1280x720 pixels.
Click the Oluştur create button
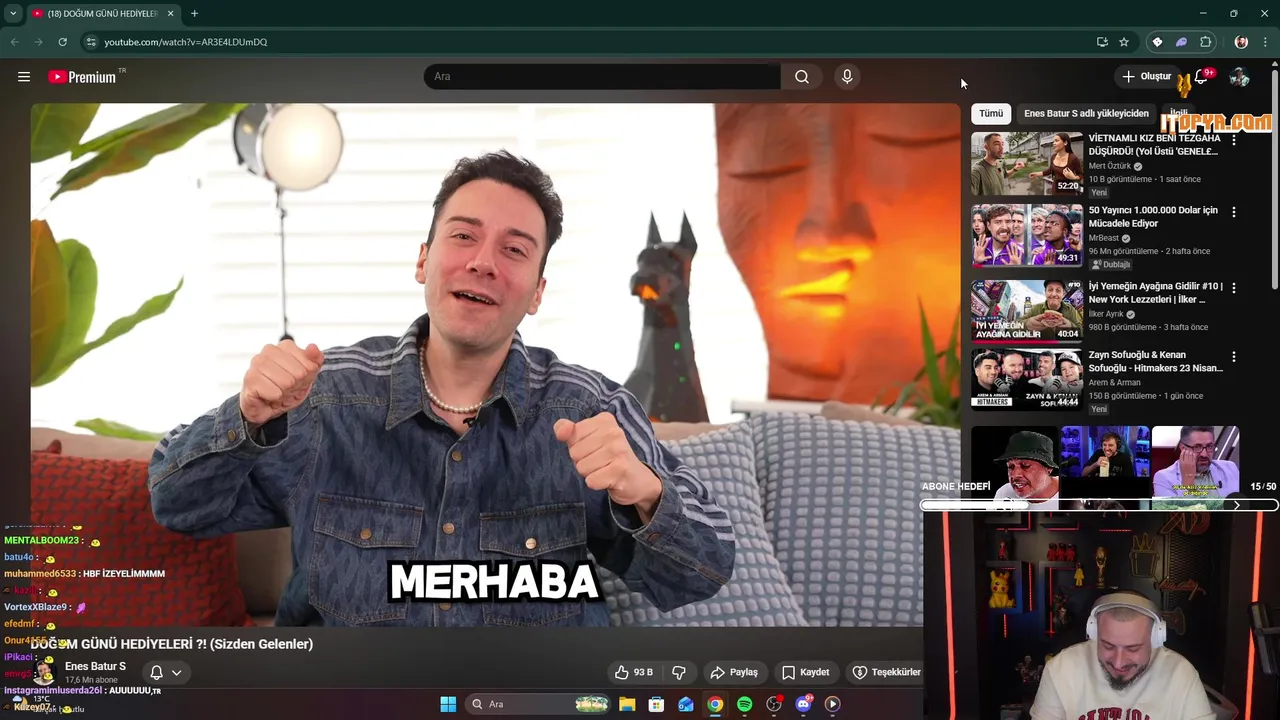click(1146, 77)
